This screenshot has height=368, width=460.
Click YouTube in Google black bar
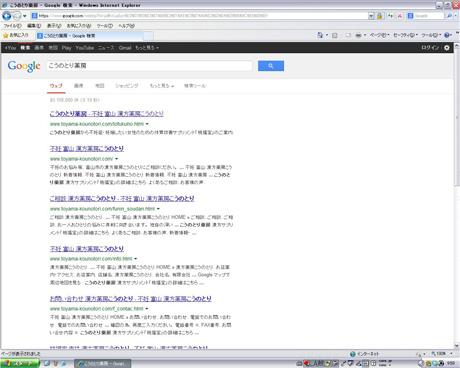85,48
